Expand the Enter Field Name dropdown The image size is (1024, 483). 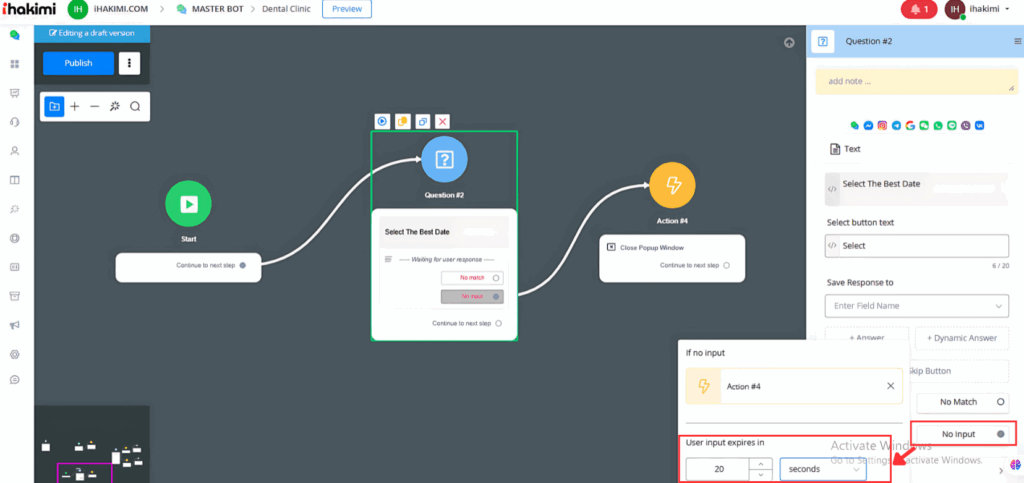pos(917,305)
